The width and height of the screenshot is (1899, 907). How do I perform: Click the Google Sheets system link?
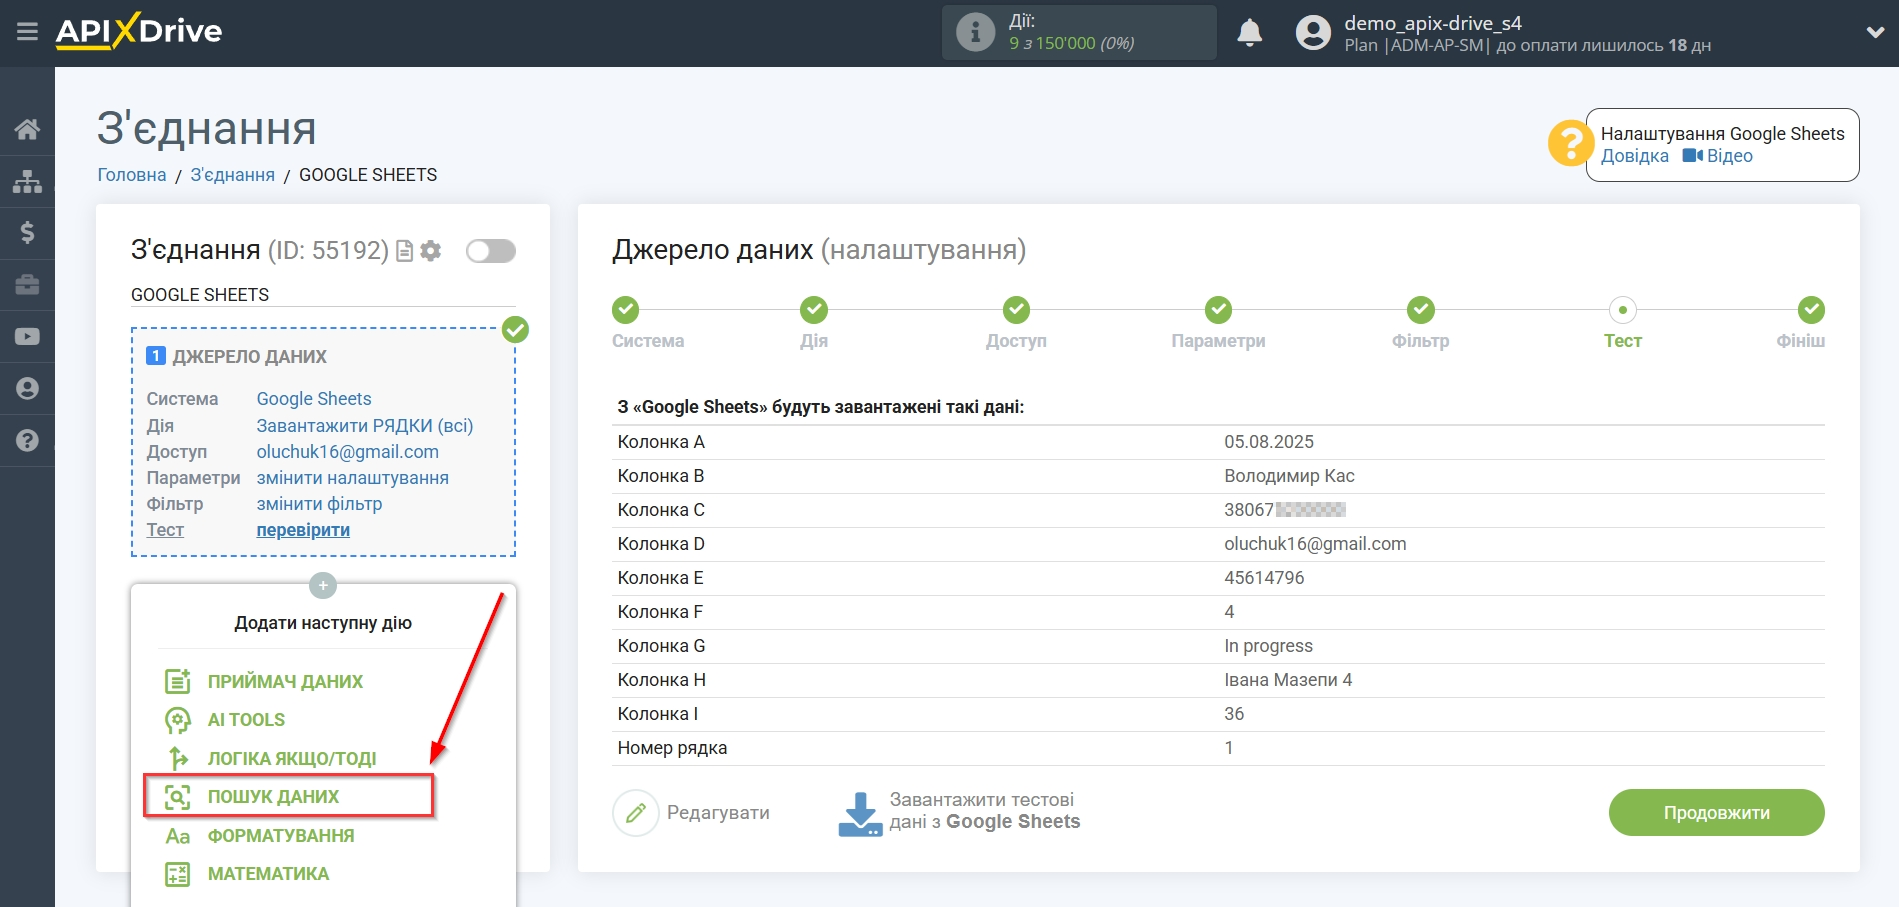(314, 399)
